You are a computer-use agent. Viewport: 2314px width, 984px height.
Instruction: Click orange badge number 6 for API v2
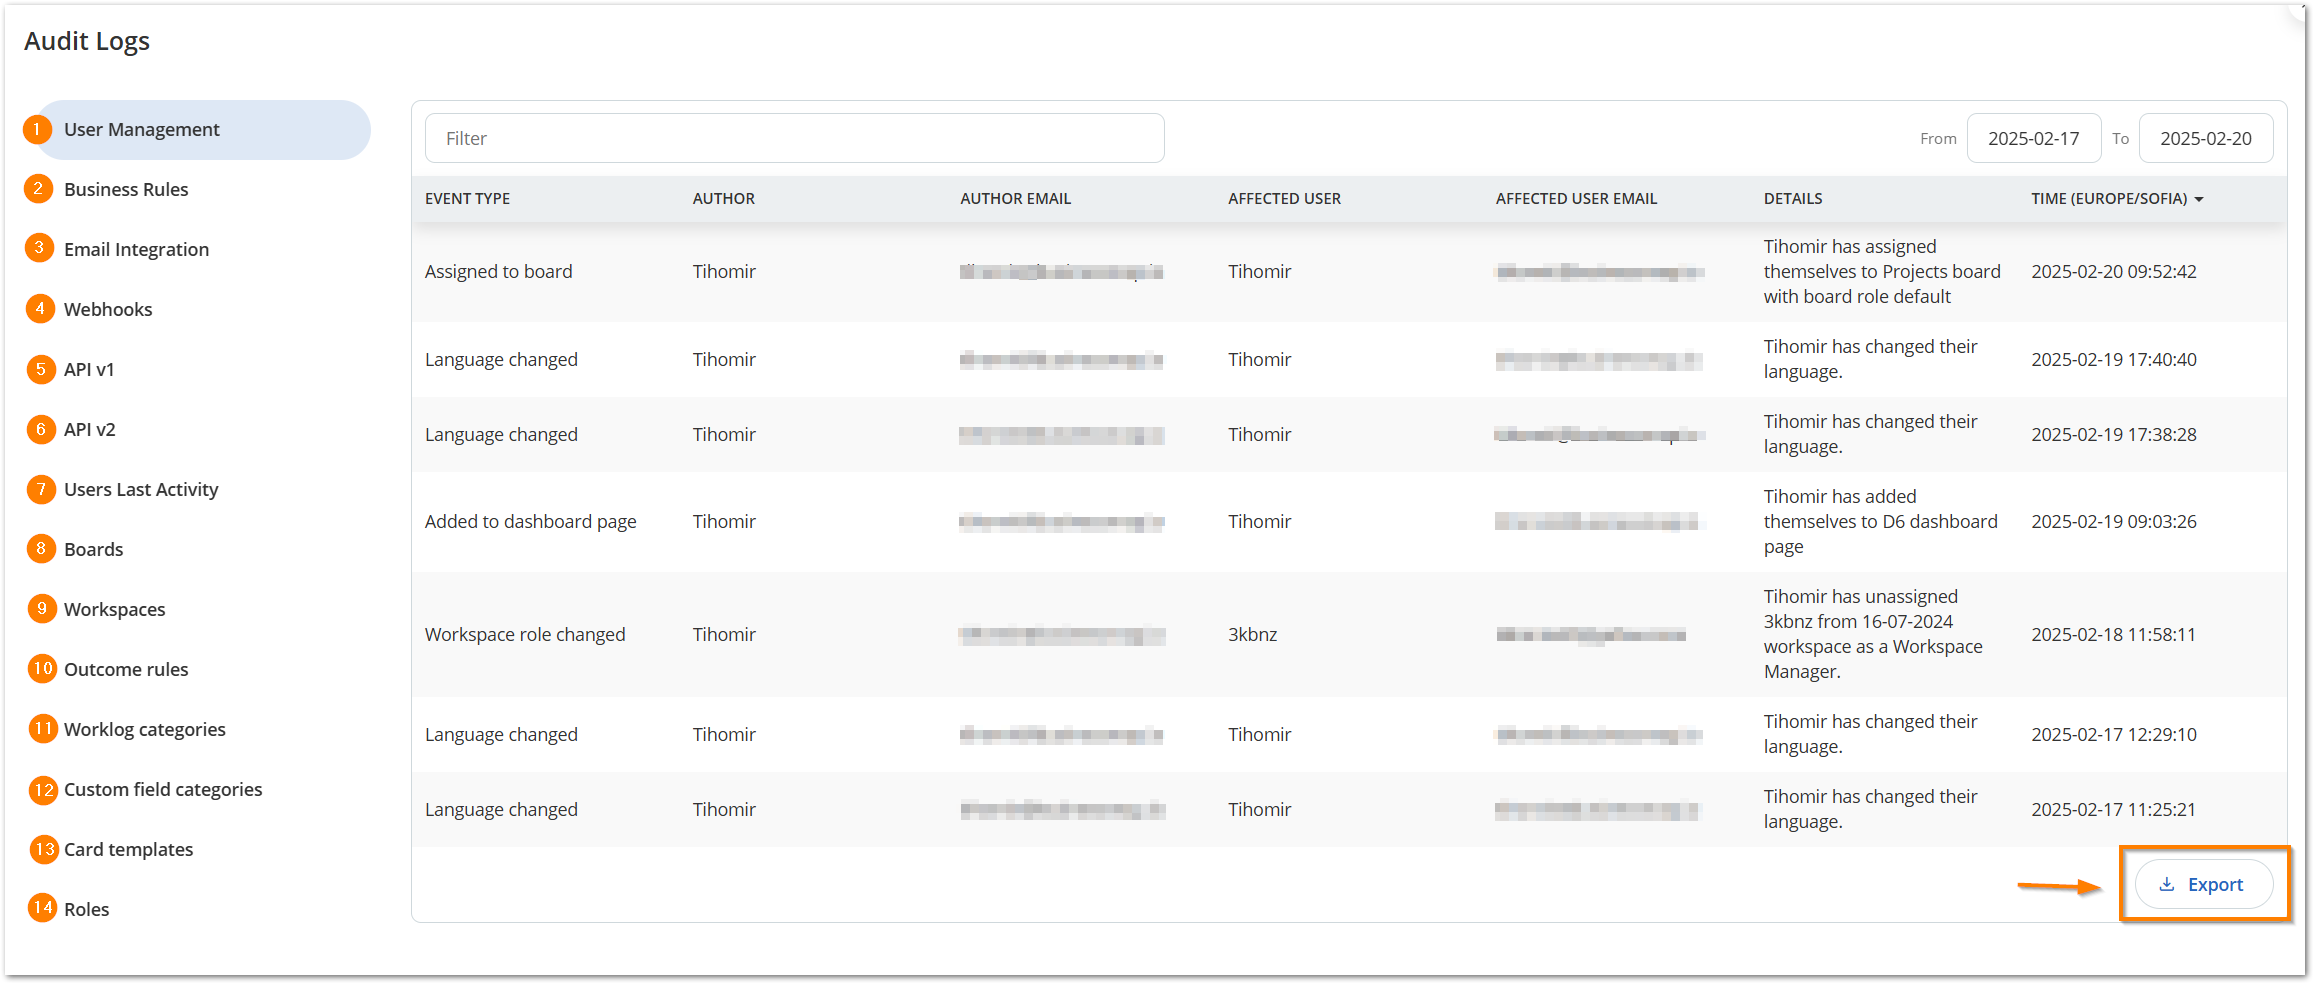(x=40, y=429)
